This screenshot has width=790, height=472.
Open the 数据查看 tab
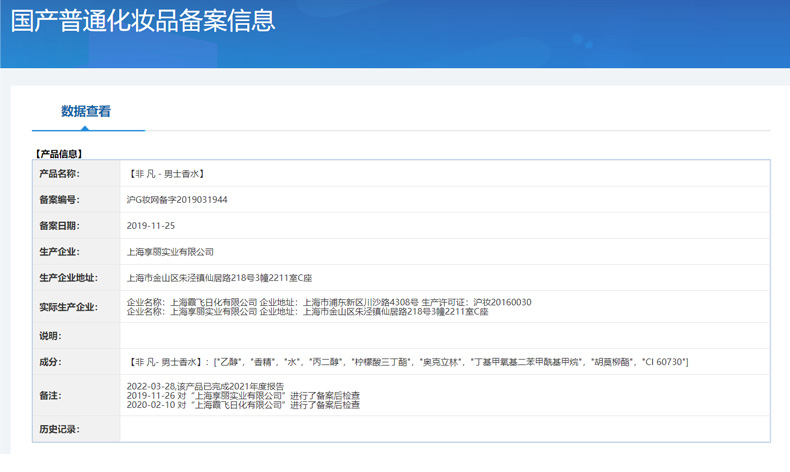(x=86, y=111)
